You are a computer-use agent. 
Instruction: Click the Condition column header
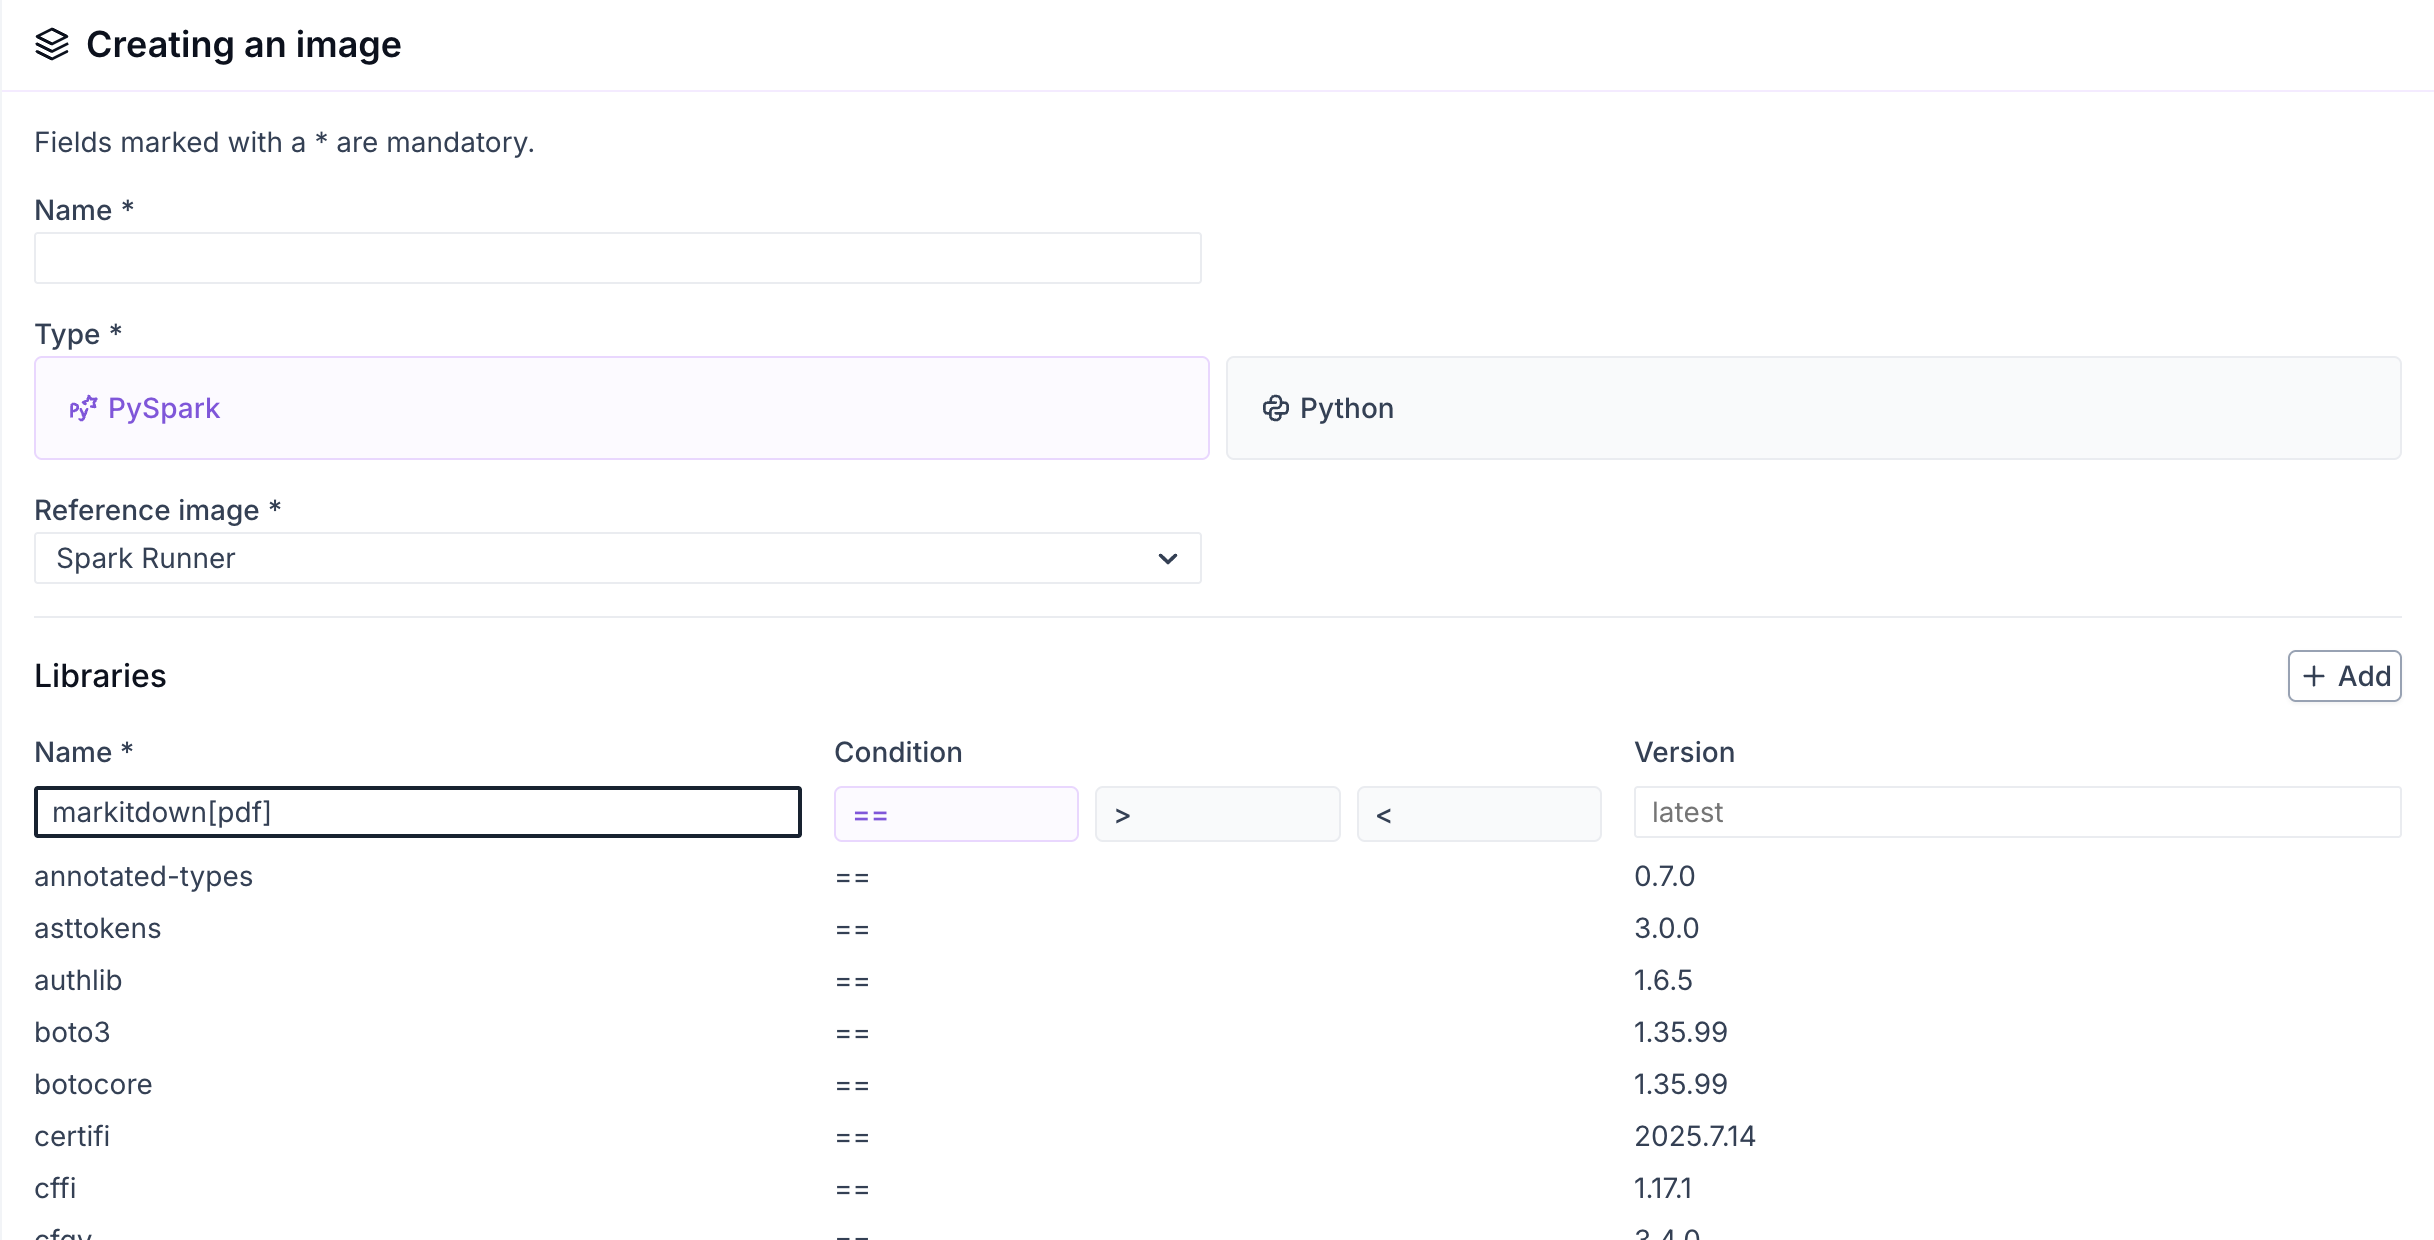point(898,752)
